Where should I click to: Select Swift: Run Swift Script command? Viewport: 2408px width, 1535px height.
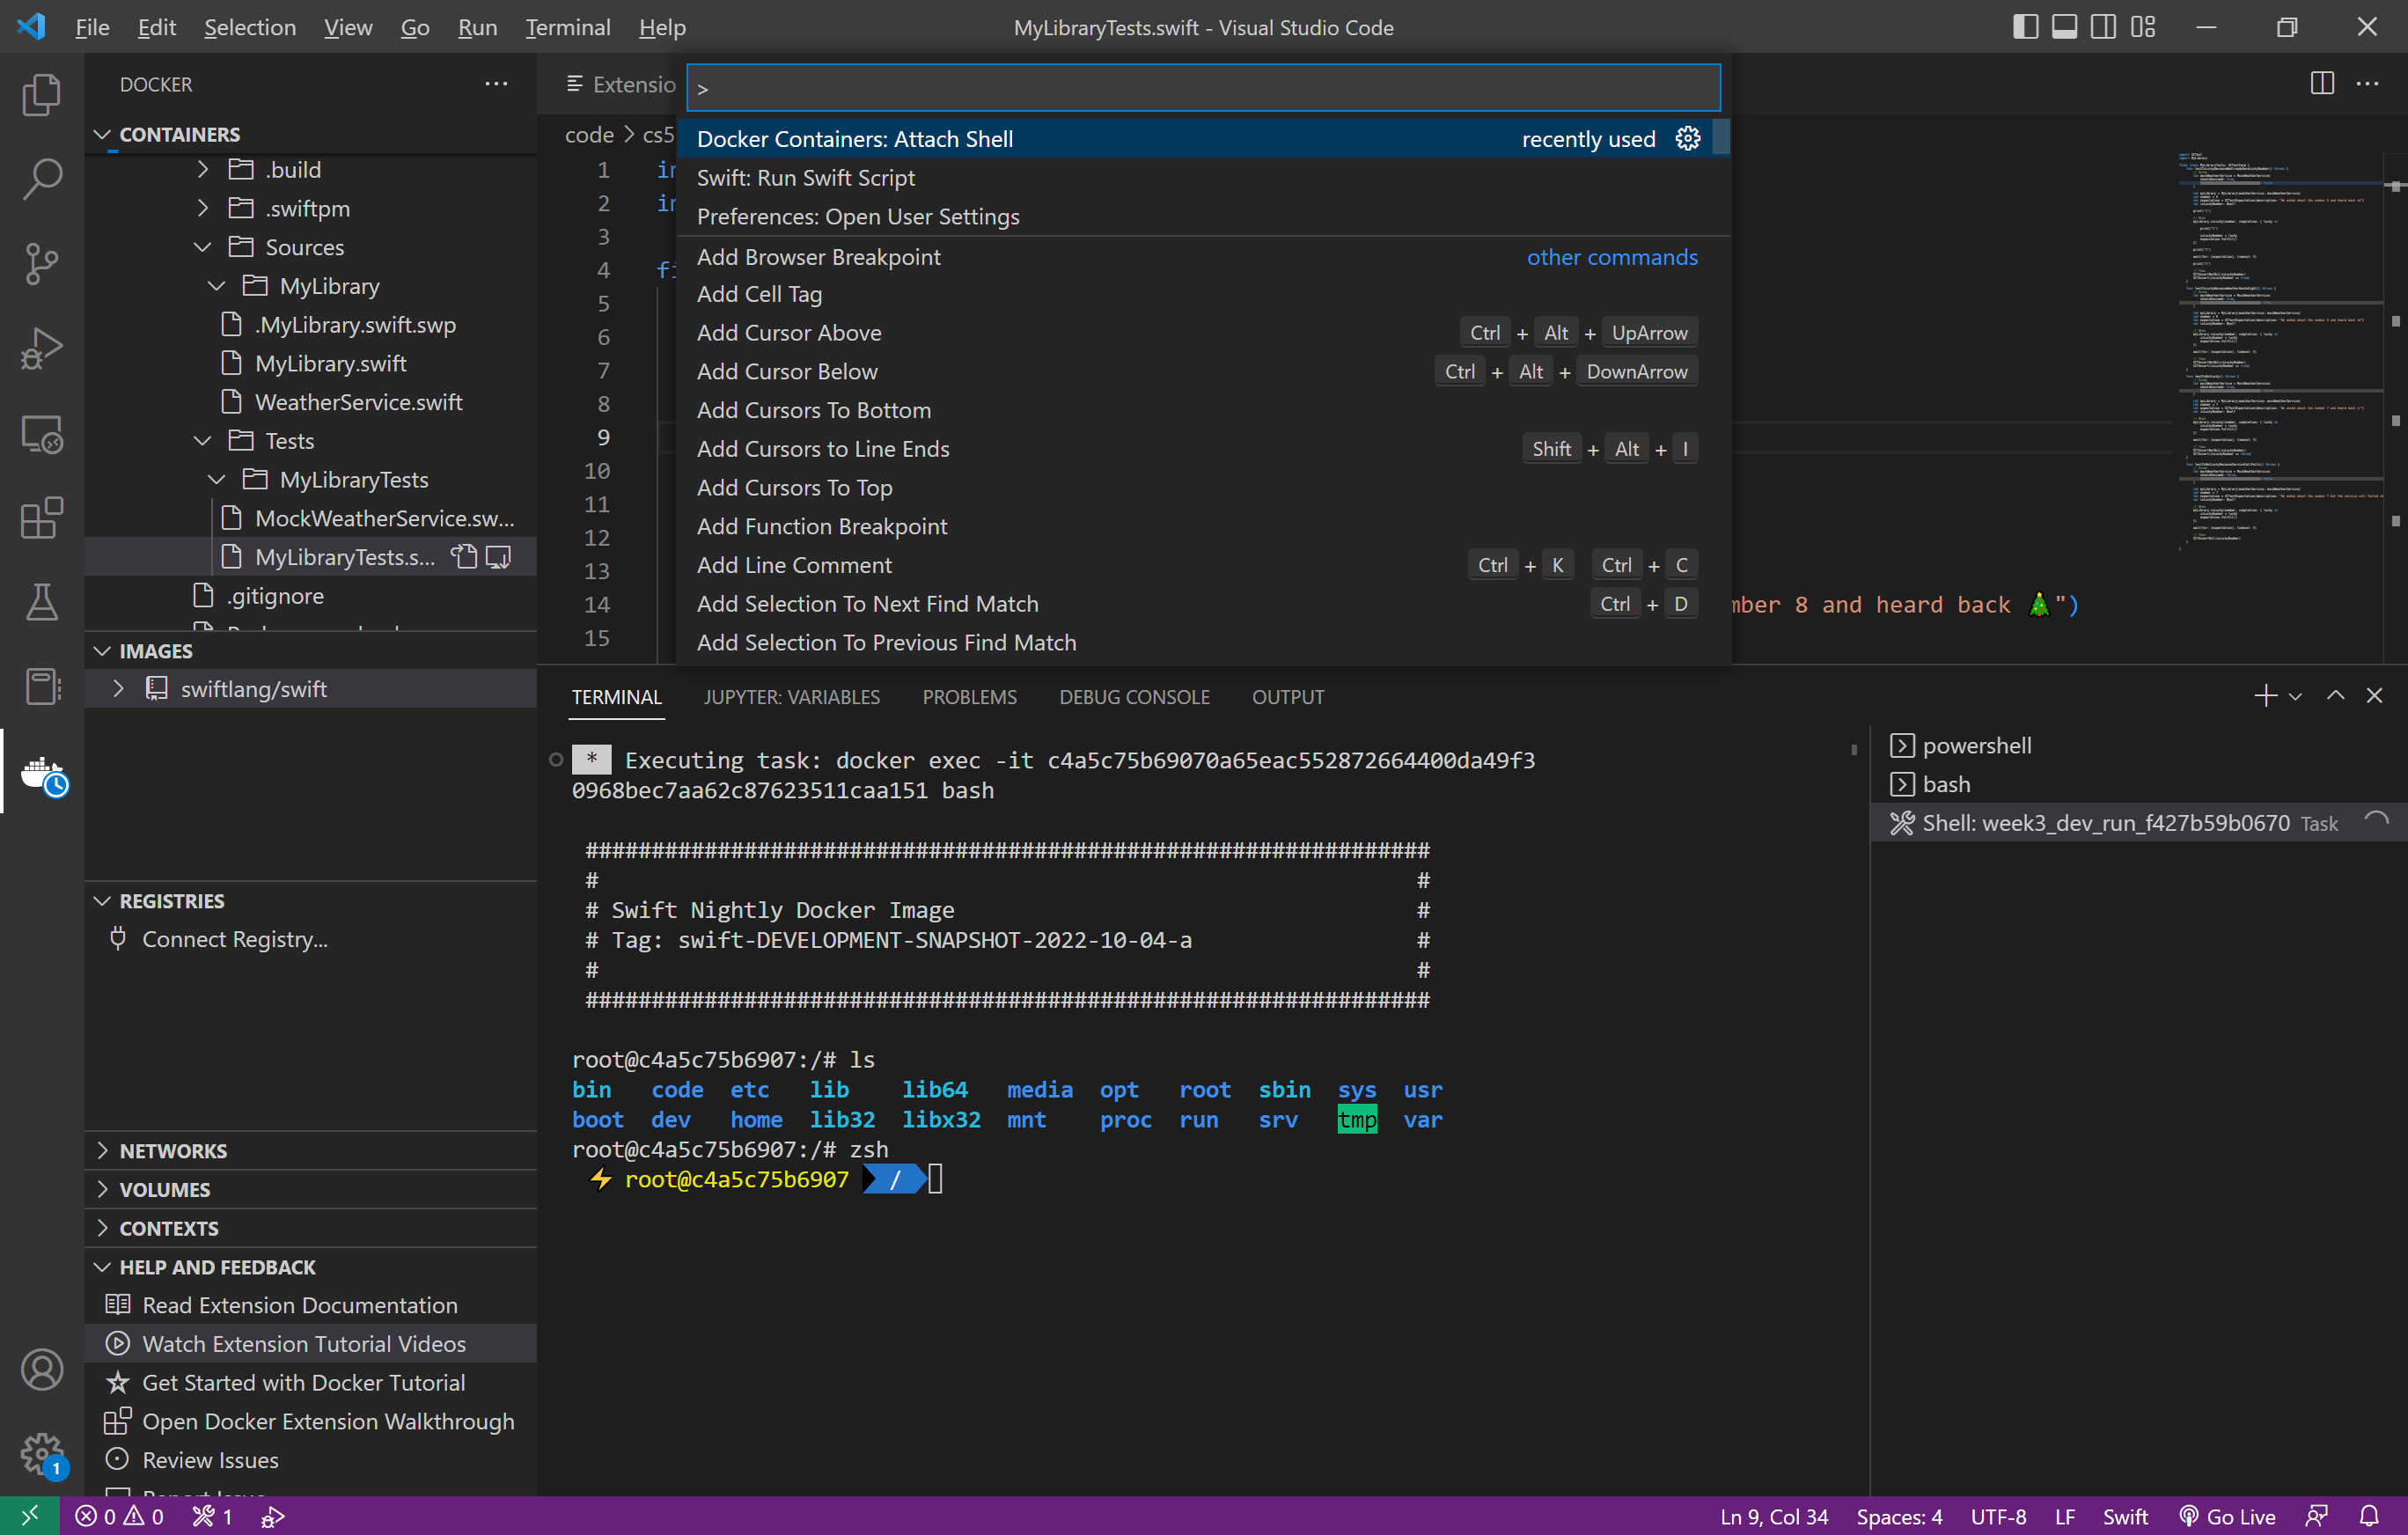pos(1203,178)
